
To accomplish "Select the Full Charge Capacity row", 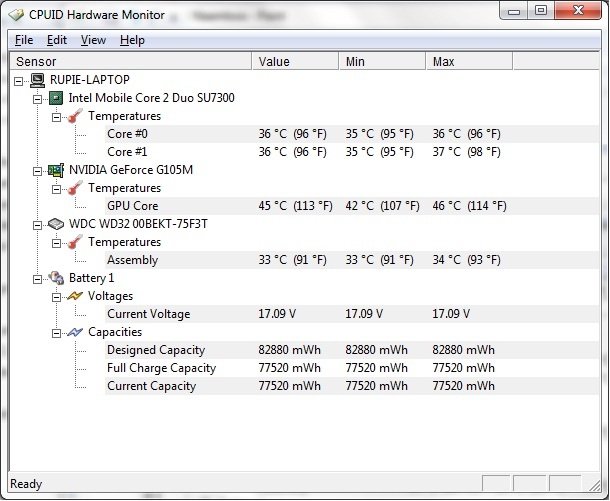I will [x=352, y=368].
